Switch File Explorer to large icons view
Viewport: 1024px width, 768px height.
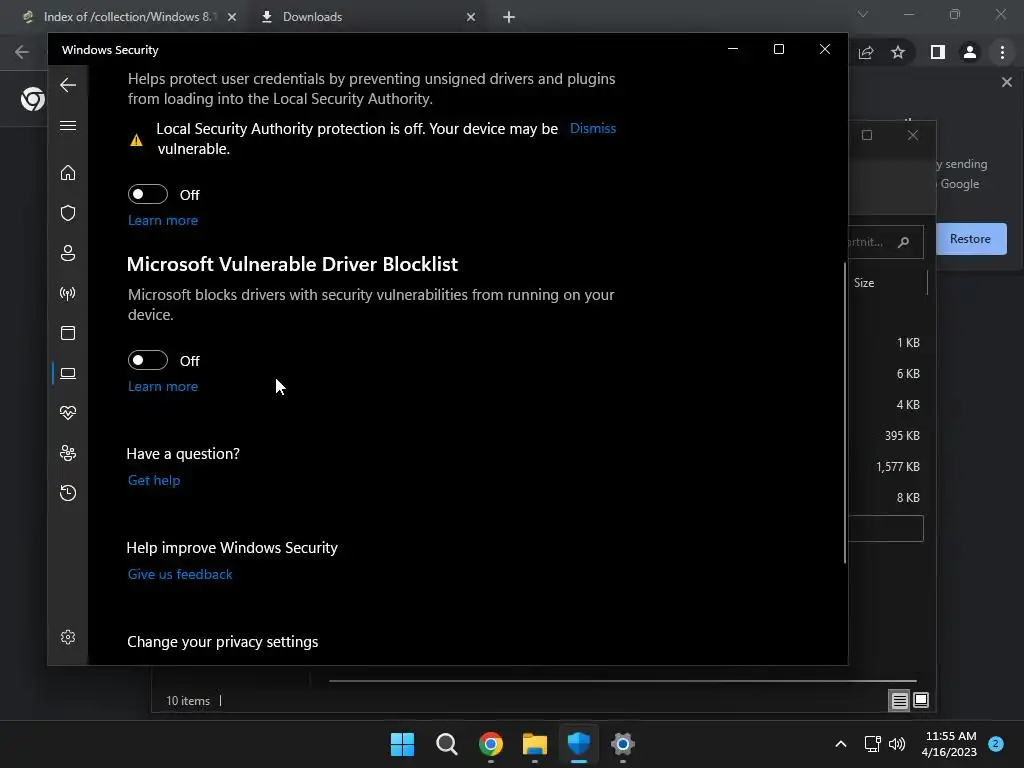click(921, 701)
